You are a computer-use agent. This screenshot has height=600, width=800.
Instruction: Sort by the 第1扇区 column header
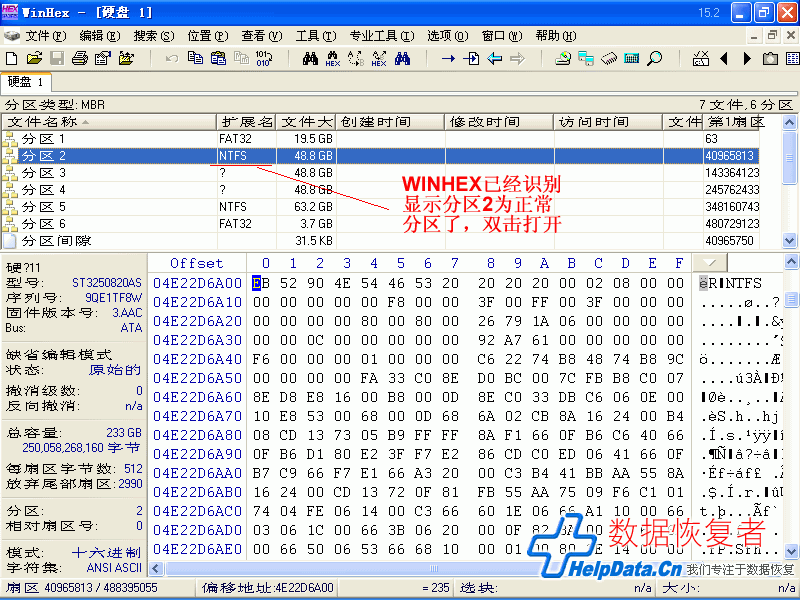coord(732,122)
